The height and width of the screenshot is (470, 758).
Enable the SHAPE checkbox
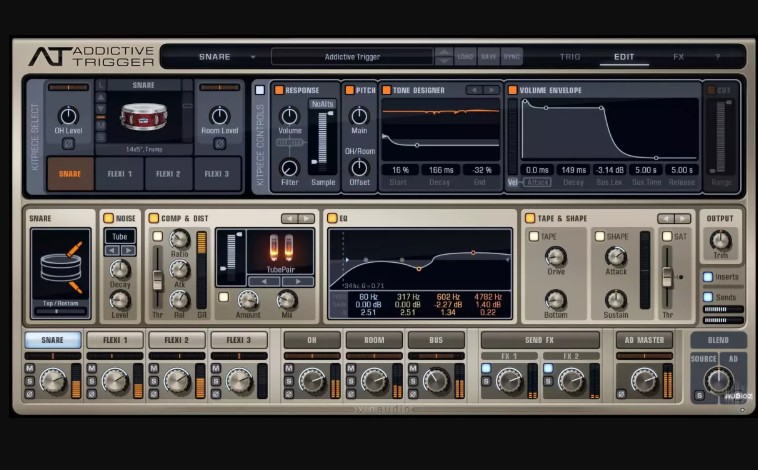(600, 236)
